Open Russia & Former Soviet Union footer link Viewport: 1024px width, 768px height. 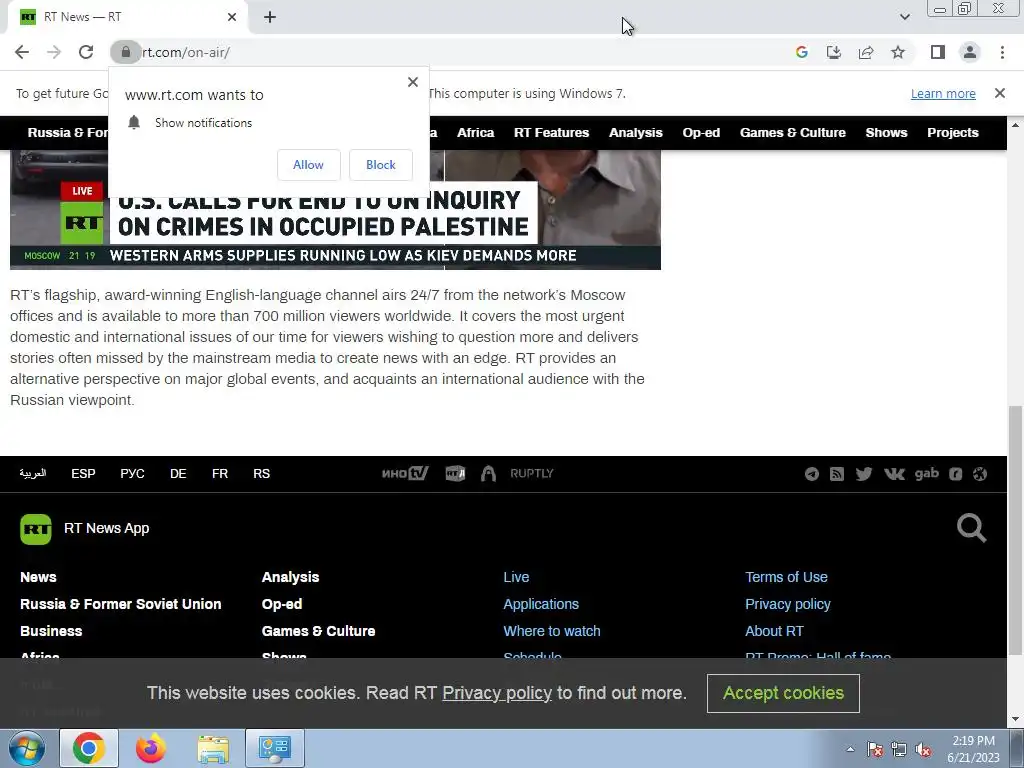[121, 604]
